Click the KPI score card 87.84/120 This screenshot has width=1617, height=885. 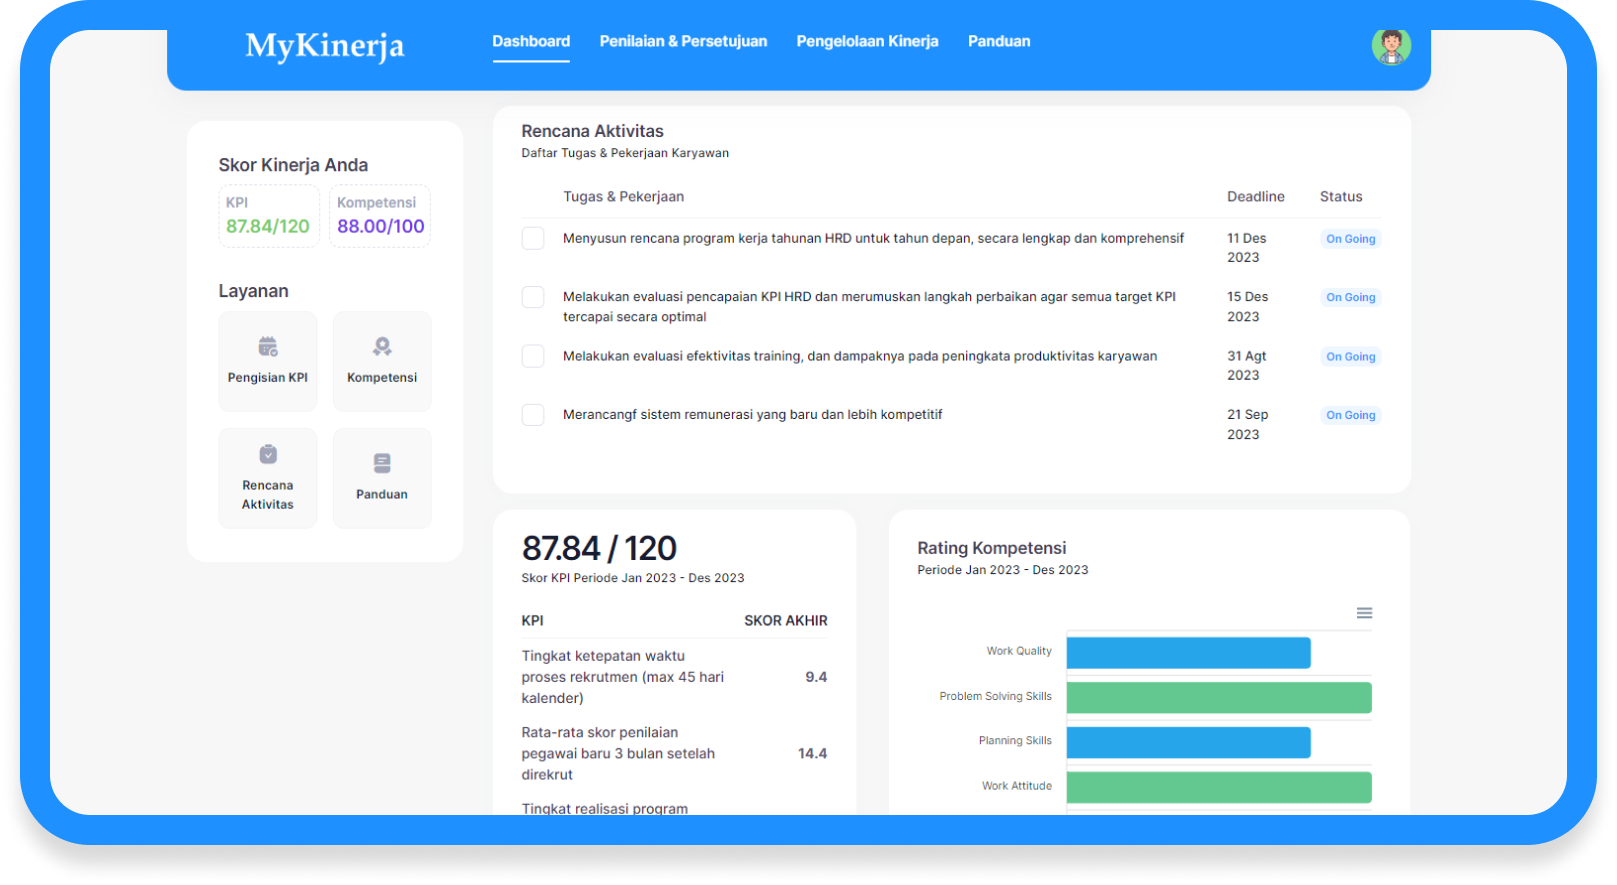[x=268, y=216]
